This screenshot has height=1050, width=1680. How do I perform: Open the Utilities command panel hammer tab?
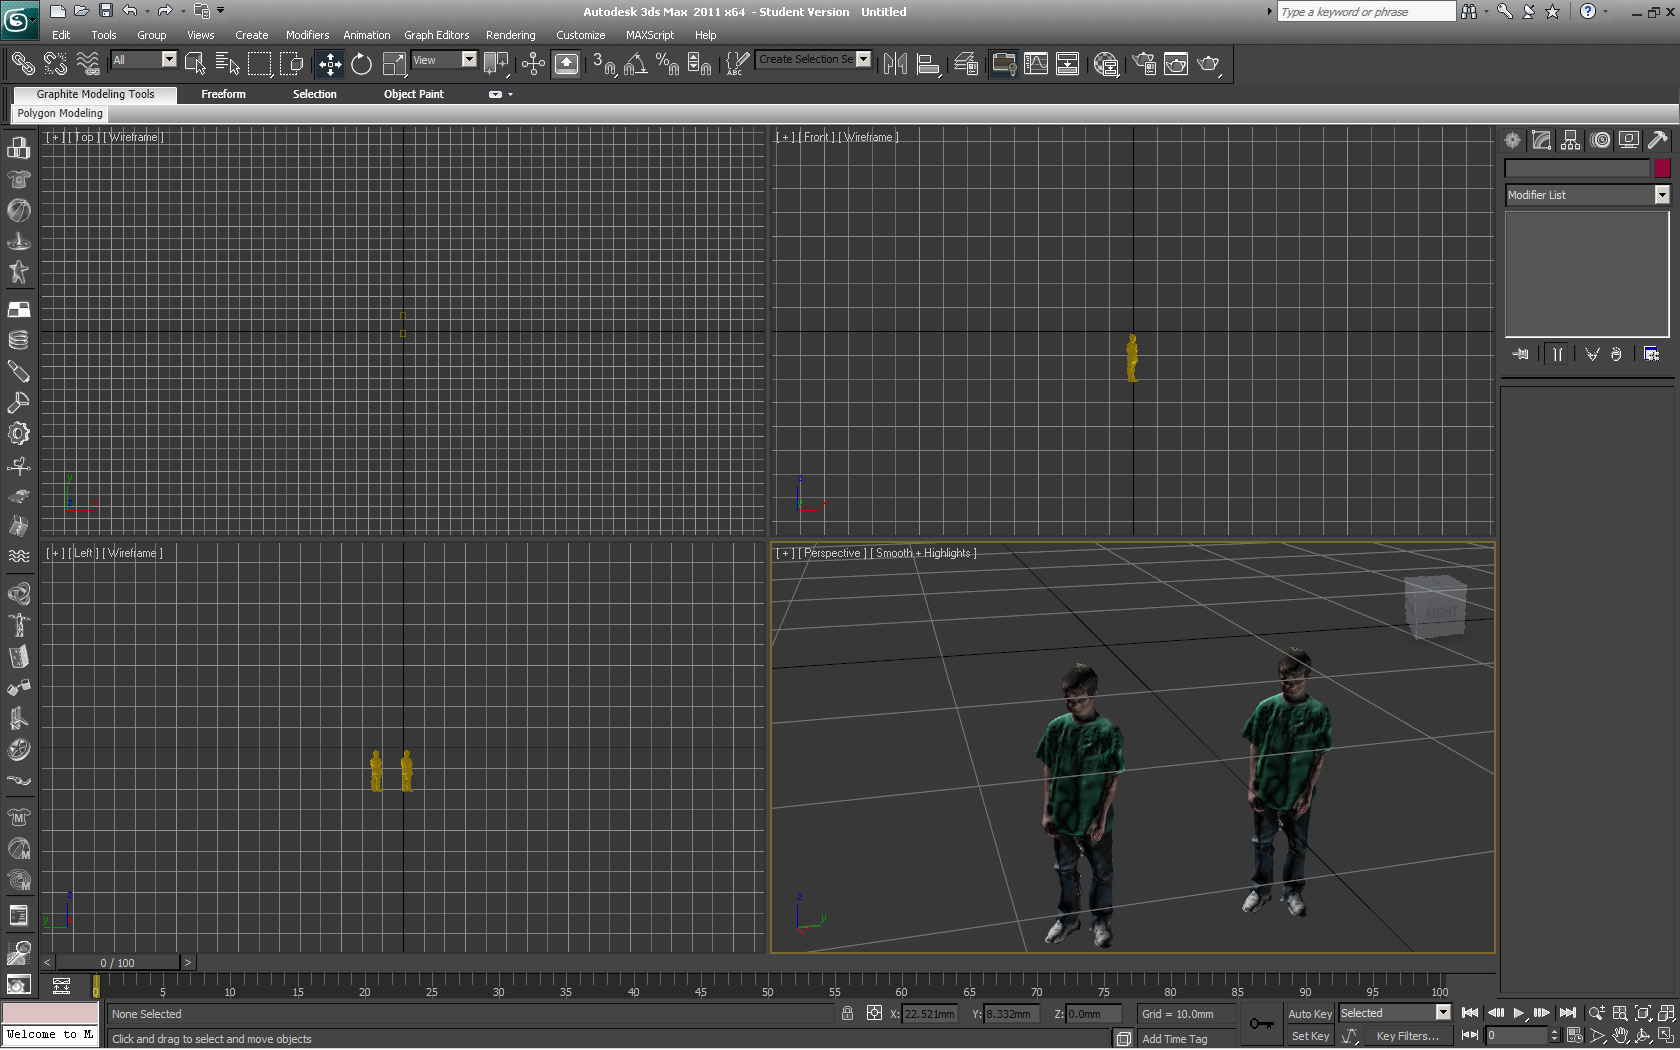(1658, 141)
